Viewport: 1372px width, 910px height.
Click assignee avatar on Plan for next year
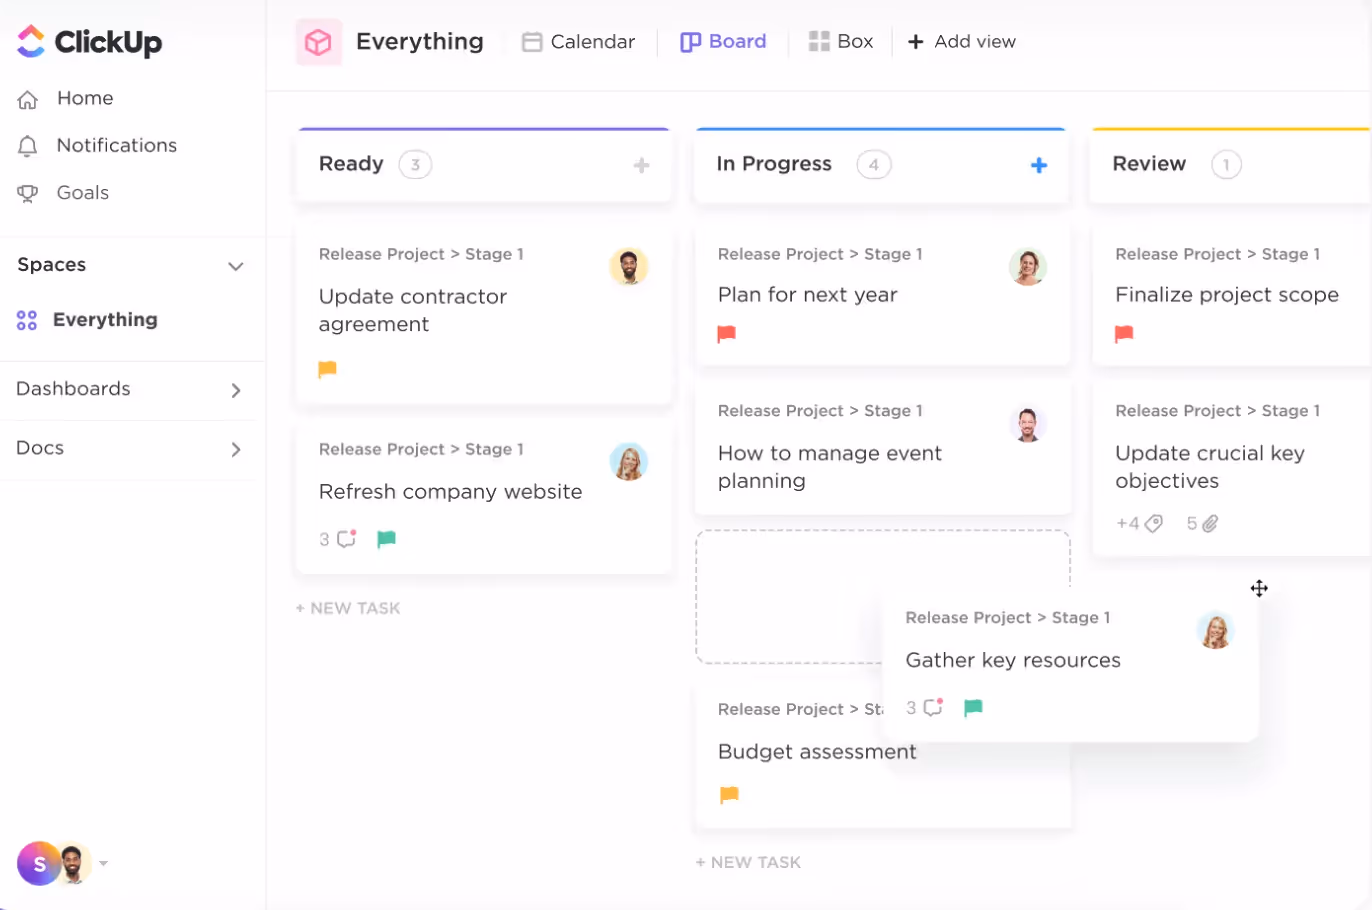click(x=1028, y=267)
